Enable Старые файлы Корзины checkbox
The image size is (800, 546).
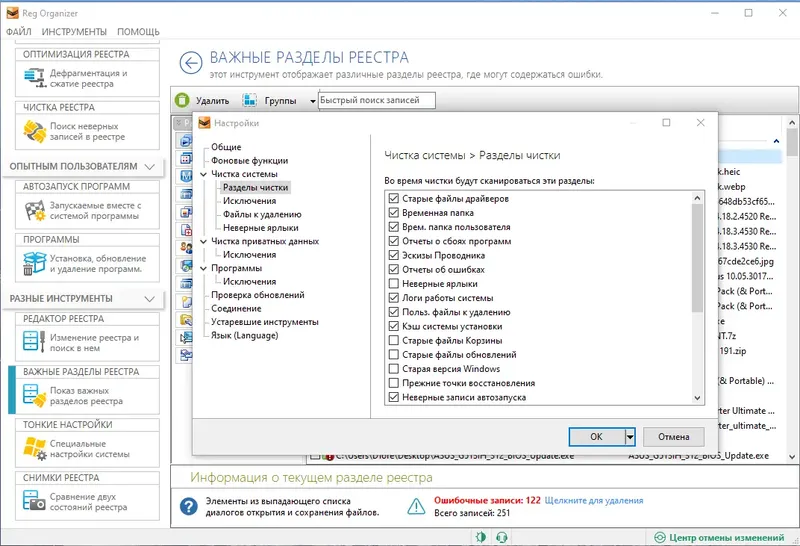[393, 340]
